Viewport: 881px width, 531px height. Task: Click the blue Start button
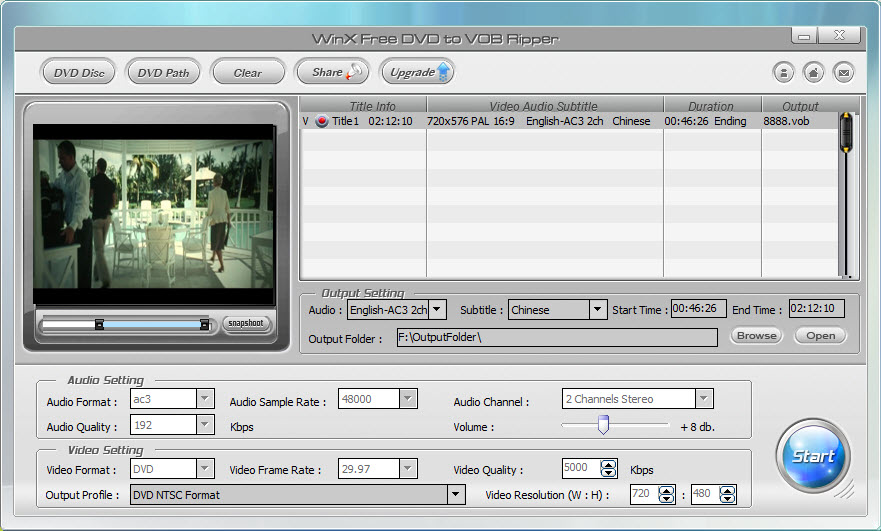(x=812, y=456)
